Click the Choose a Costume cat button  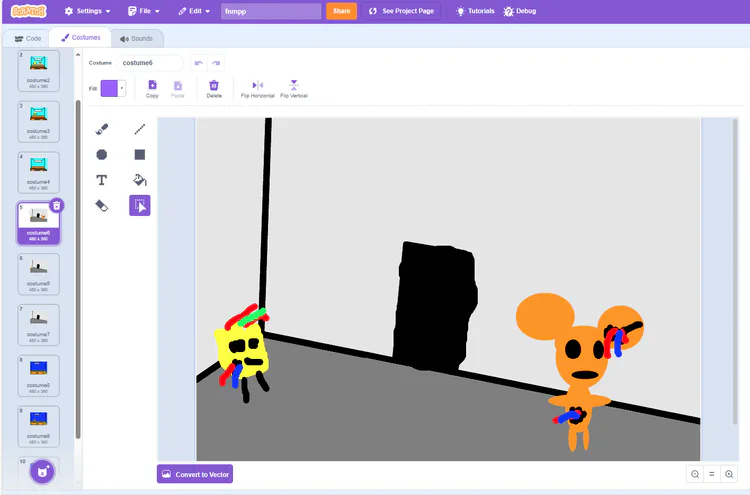point(42,472)
